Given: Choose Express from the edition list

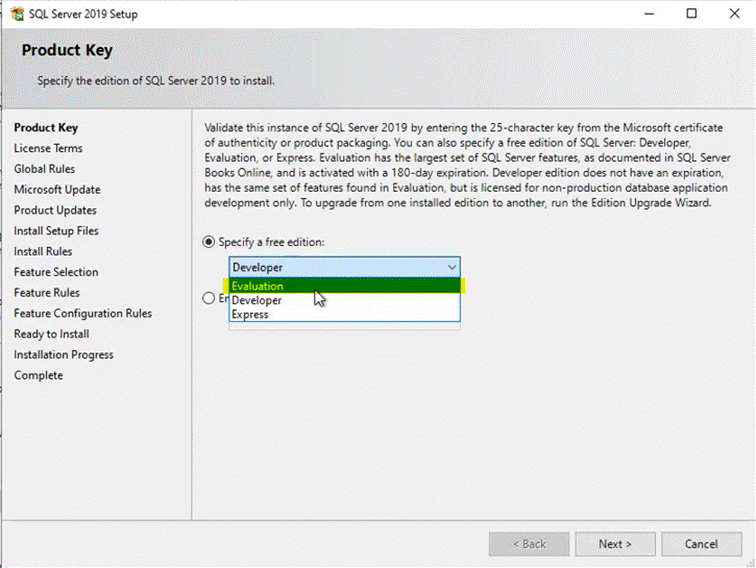Looking at the screenshot, I should click(x=344, y=314).
